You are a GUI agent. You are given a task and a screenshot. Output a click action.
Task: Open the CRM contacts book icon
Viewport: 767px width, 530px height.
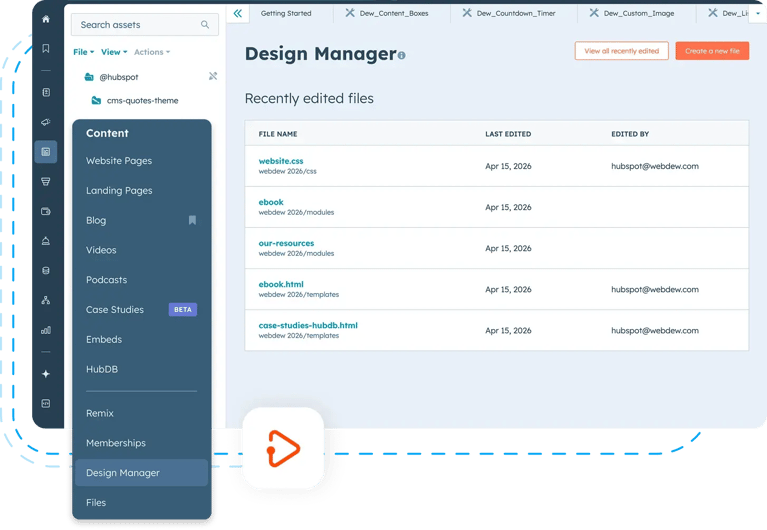pos(46,92)
